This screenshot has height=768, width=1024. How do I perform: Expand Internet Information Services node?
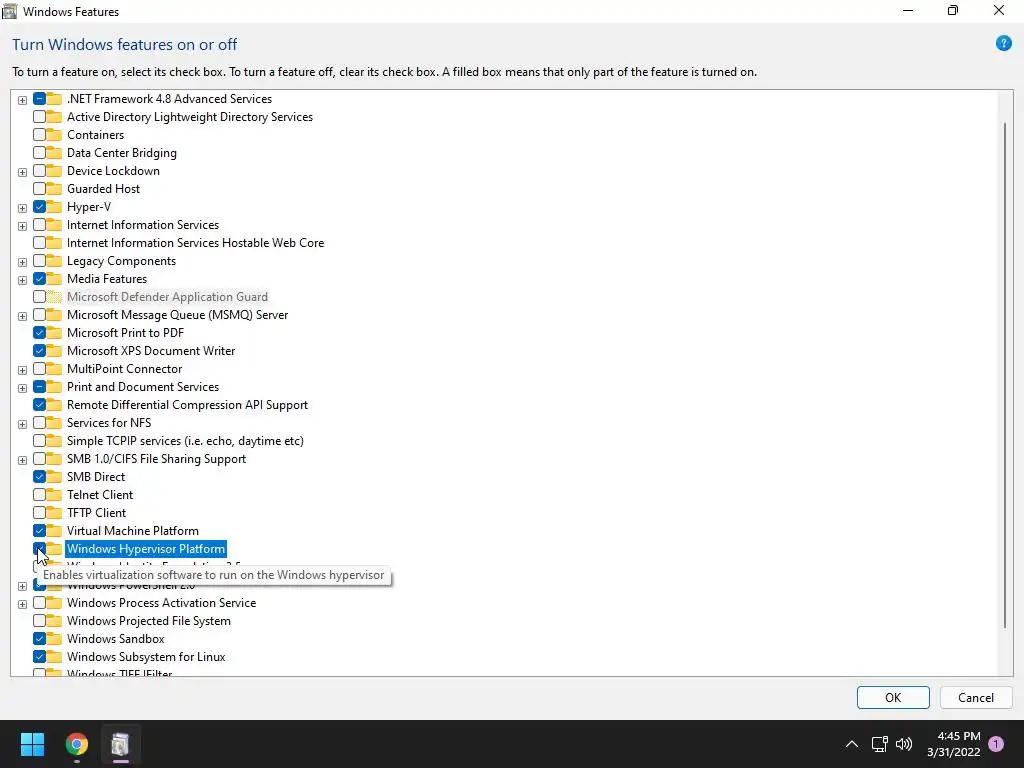point(22,226)
